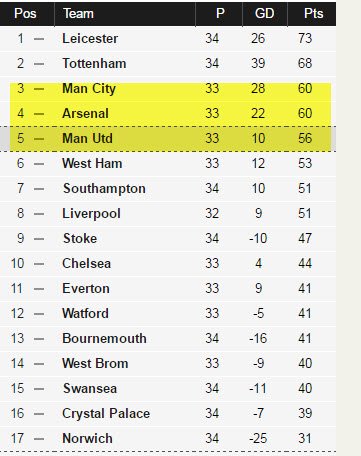Screen dimensions: 361x456
Task: Sort by the Pos column header
Action: click(25, 14)
